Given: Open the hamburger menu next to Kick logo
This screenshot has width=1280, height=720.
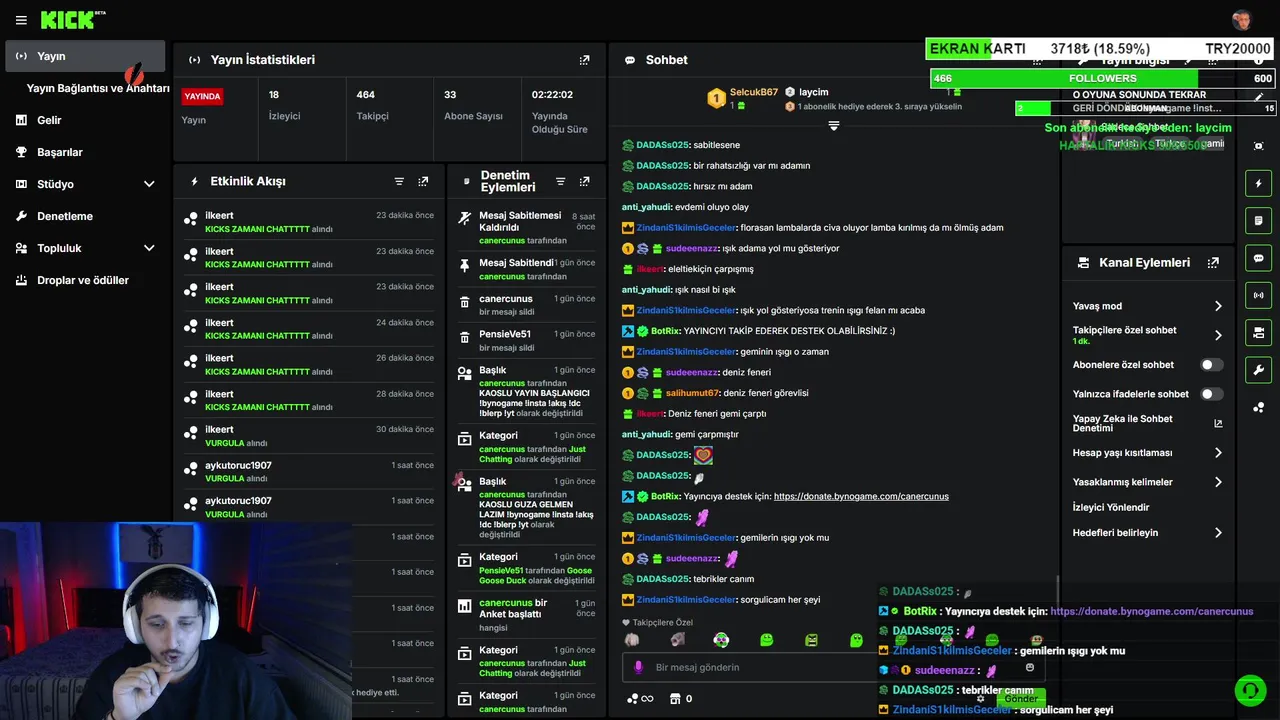Looking at the screenshot, I should coord(21,20).
